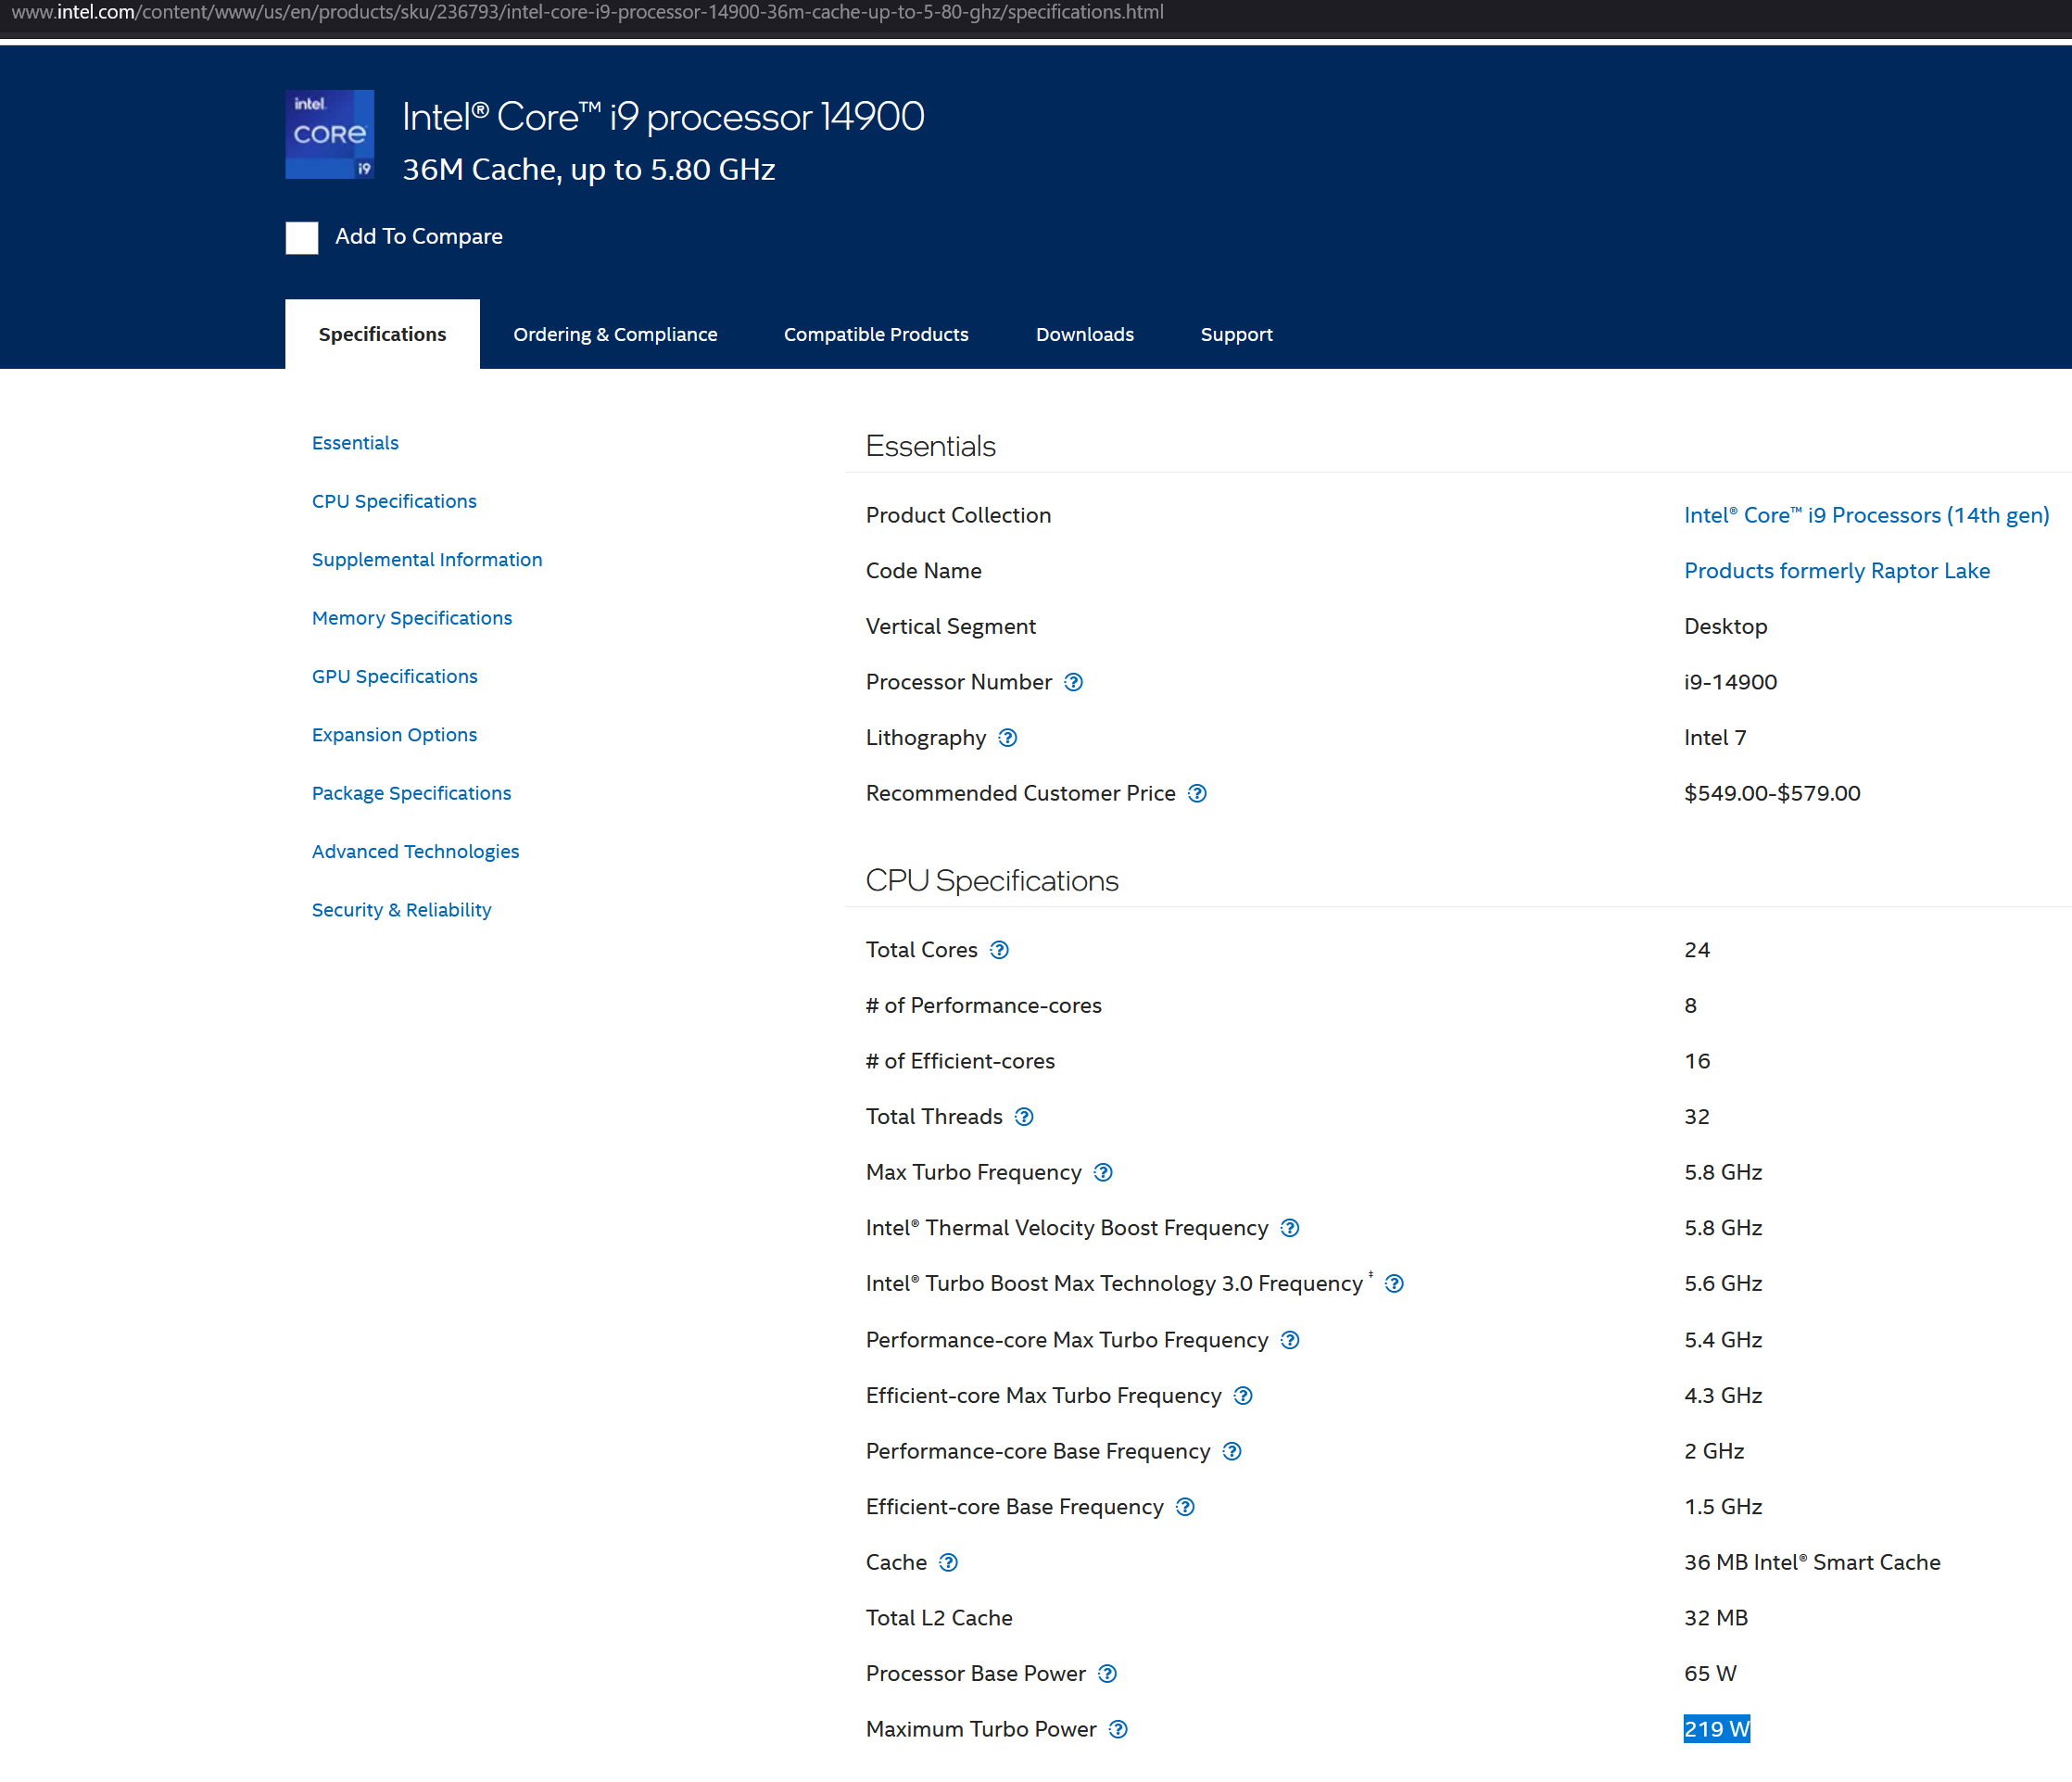This screenshot has height=1782, width=2072.
Task: Click help icon beside Total Cores
Action: pyautogui.click(x=999, y=950)
